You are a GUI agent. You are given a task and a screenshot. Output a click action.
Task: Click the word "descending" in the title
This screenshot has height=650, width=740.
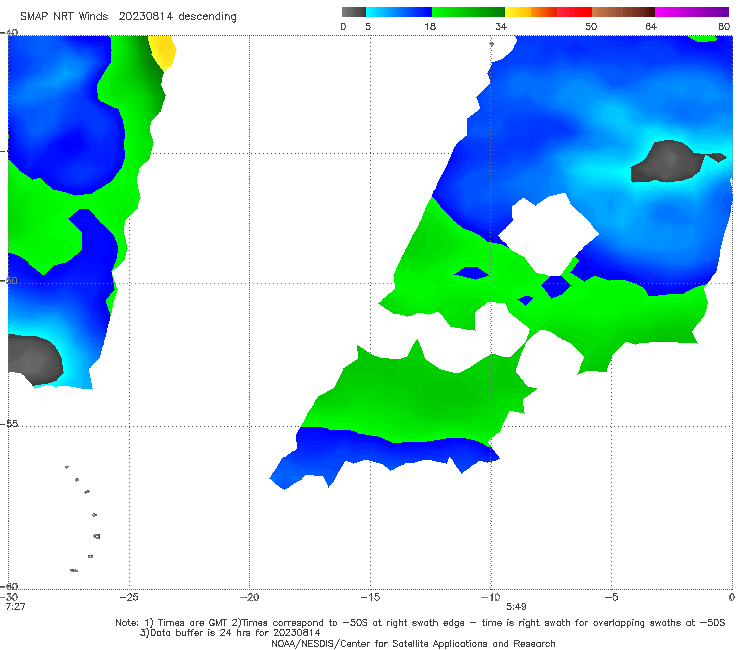[x=208, y=17]
